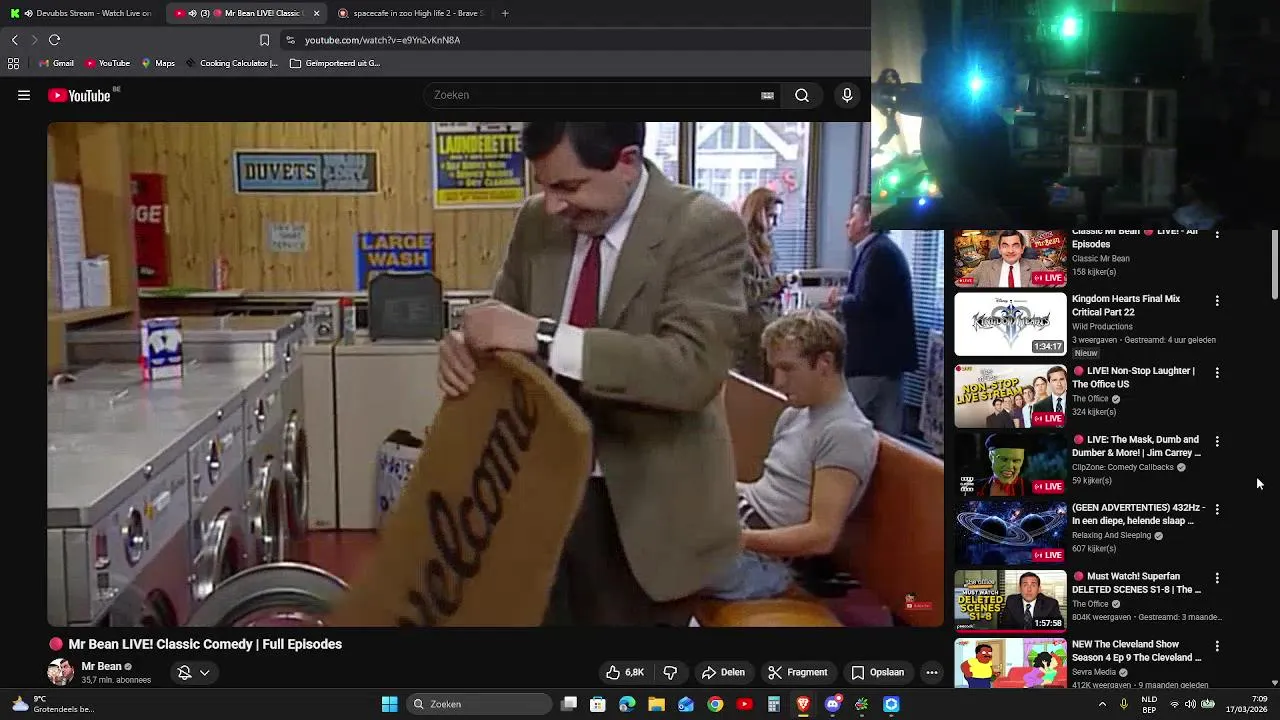Image resolution: width=1280 pixels, height=720 pixels.
Task: Start voice search with microphone icon
Action: tap(847, 95)
